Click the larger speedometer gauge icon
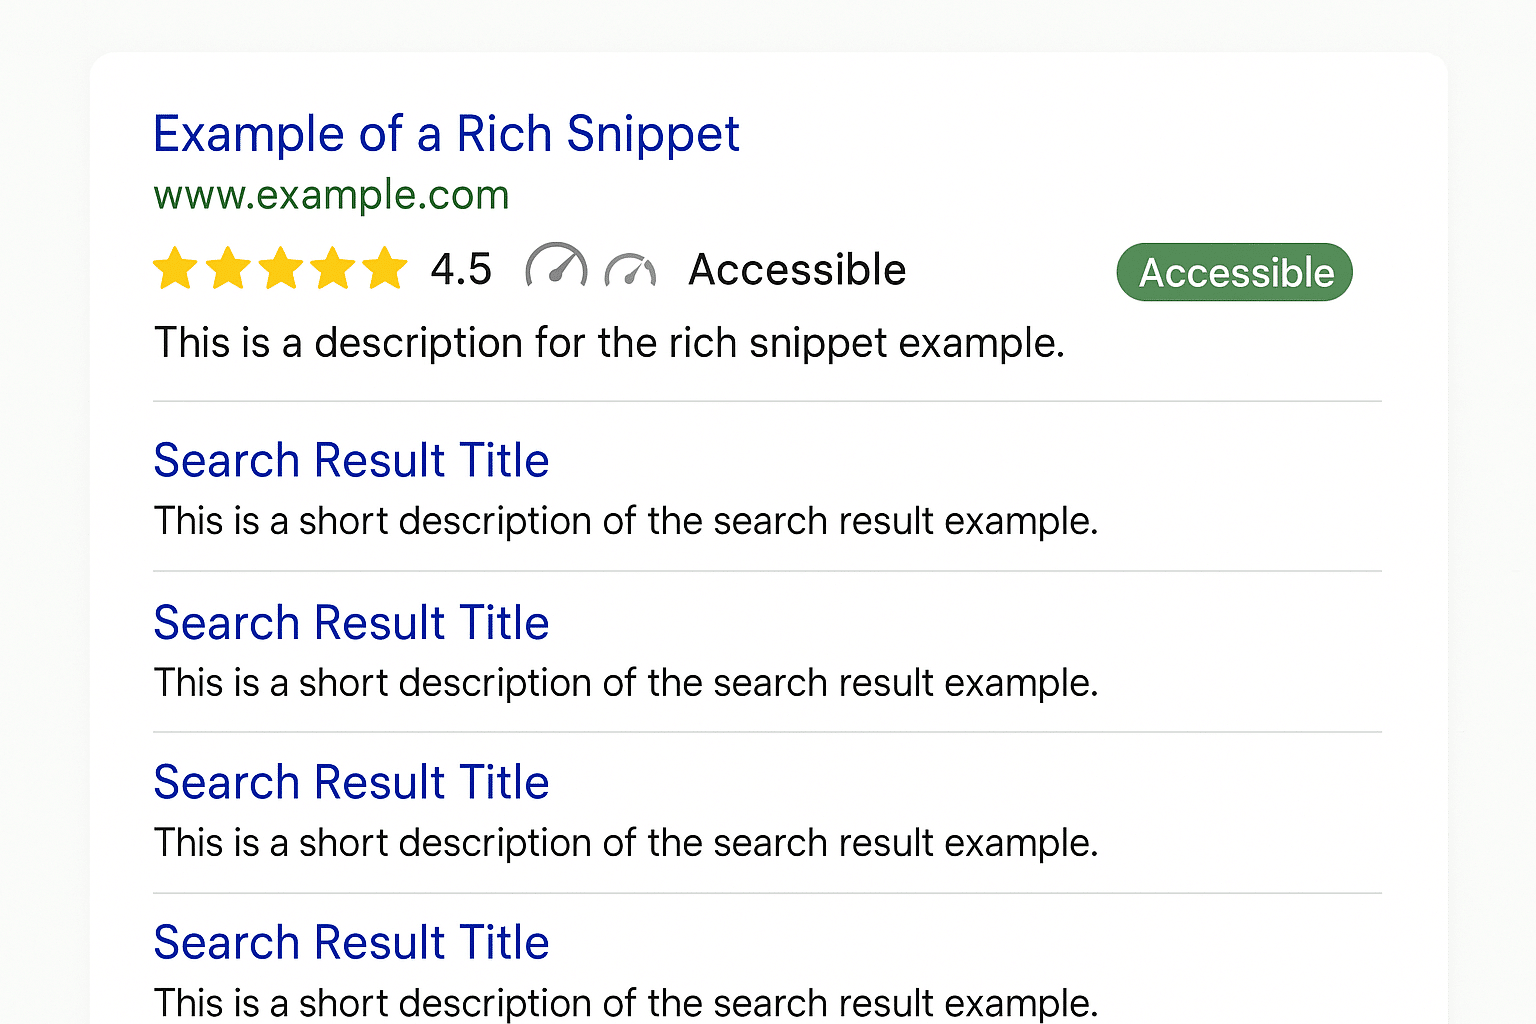Screen dimensions: 1536x1024 point(556,265)
